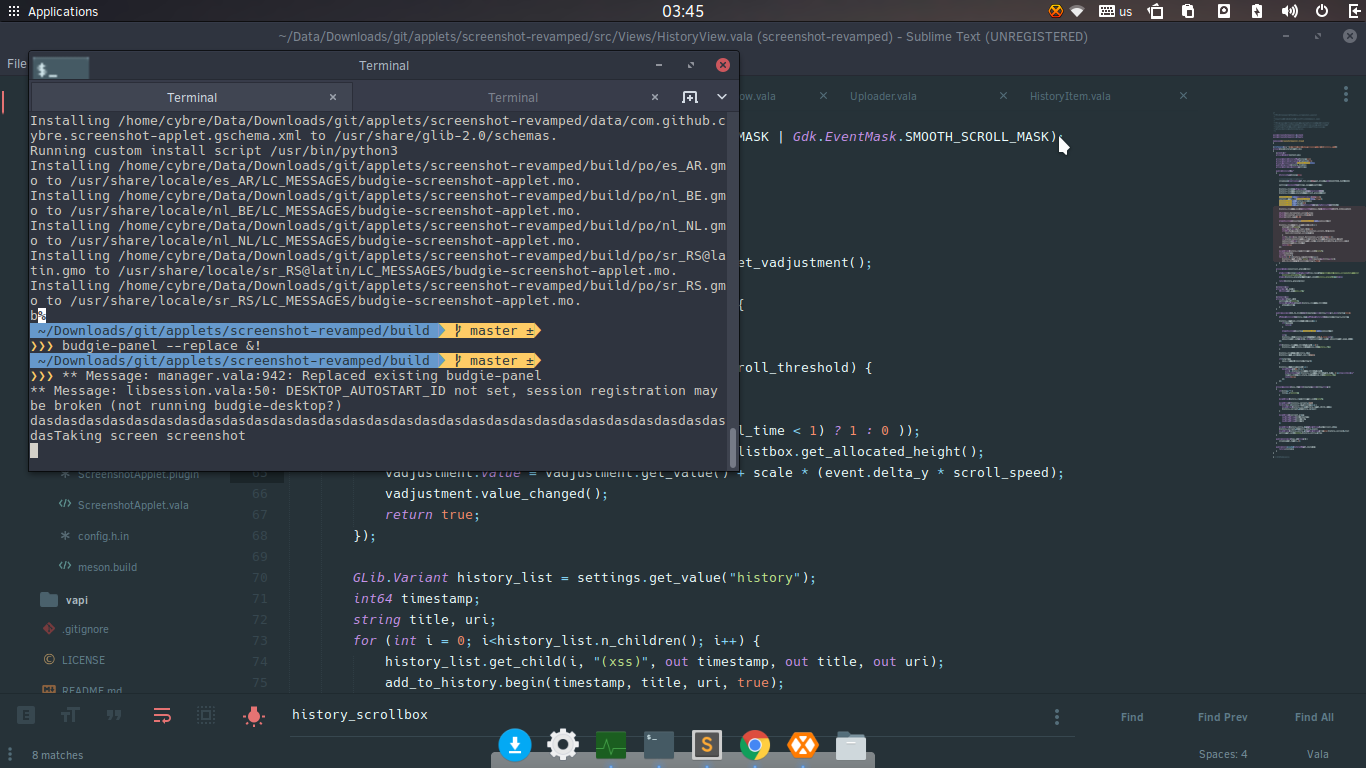Click the 8 matches status text

point(58,755)
